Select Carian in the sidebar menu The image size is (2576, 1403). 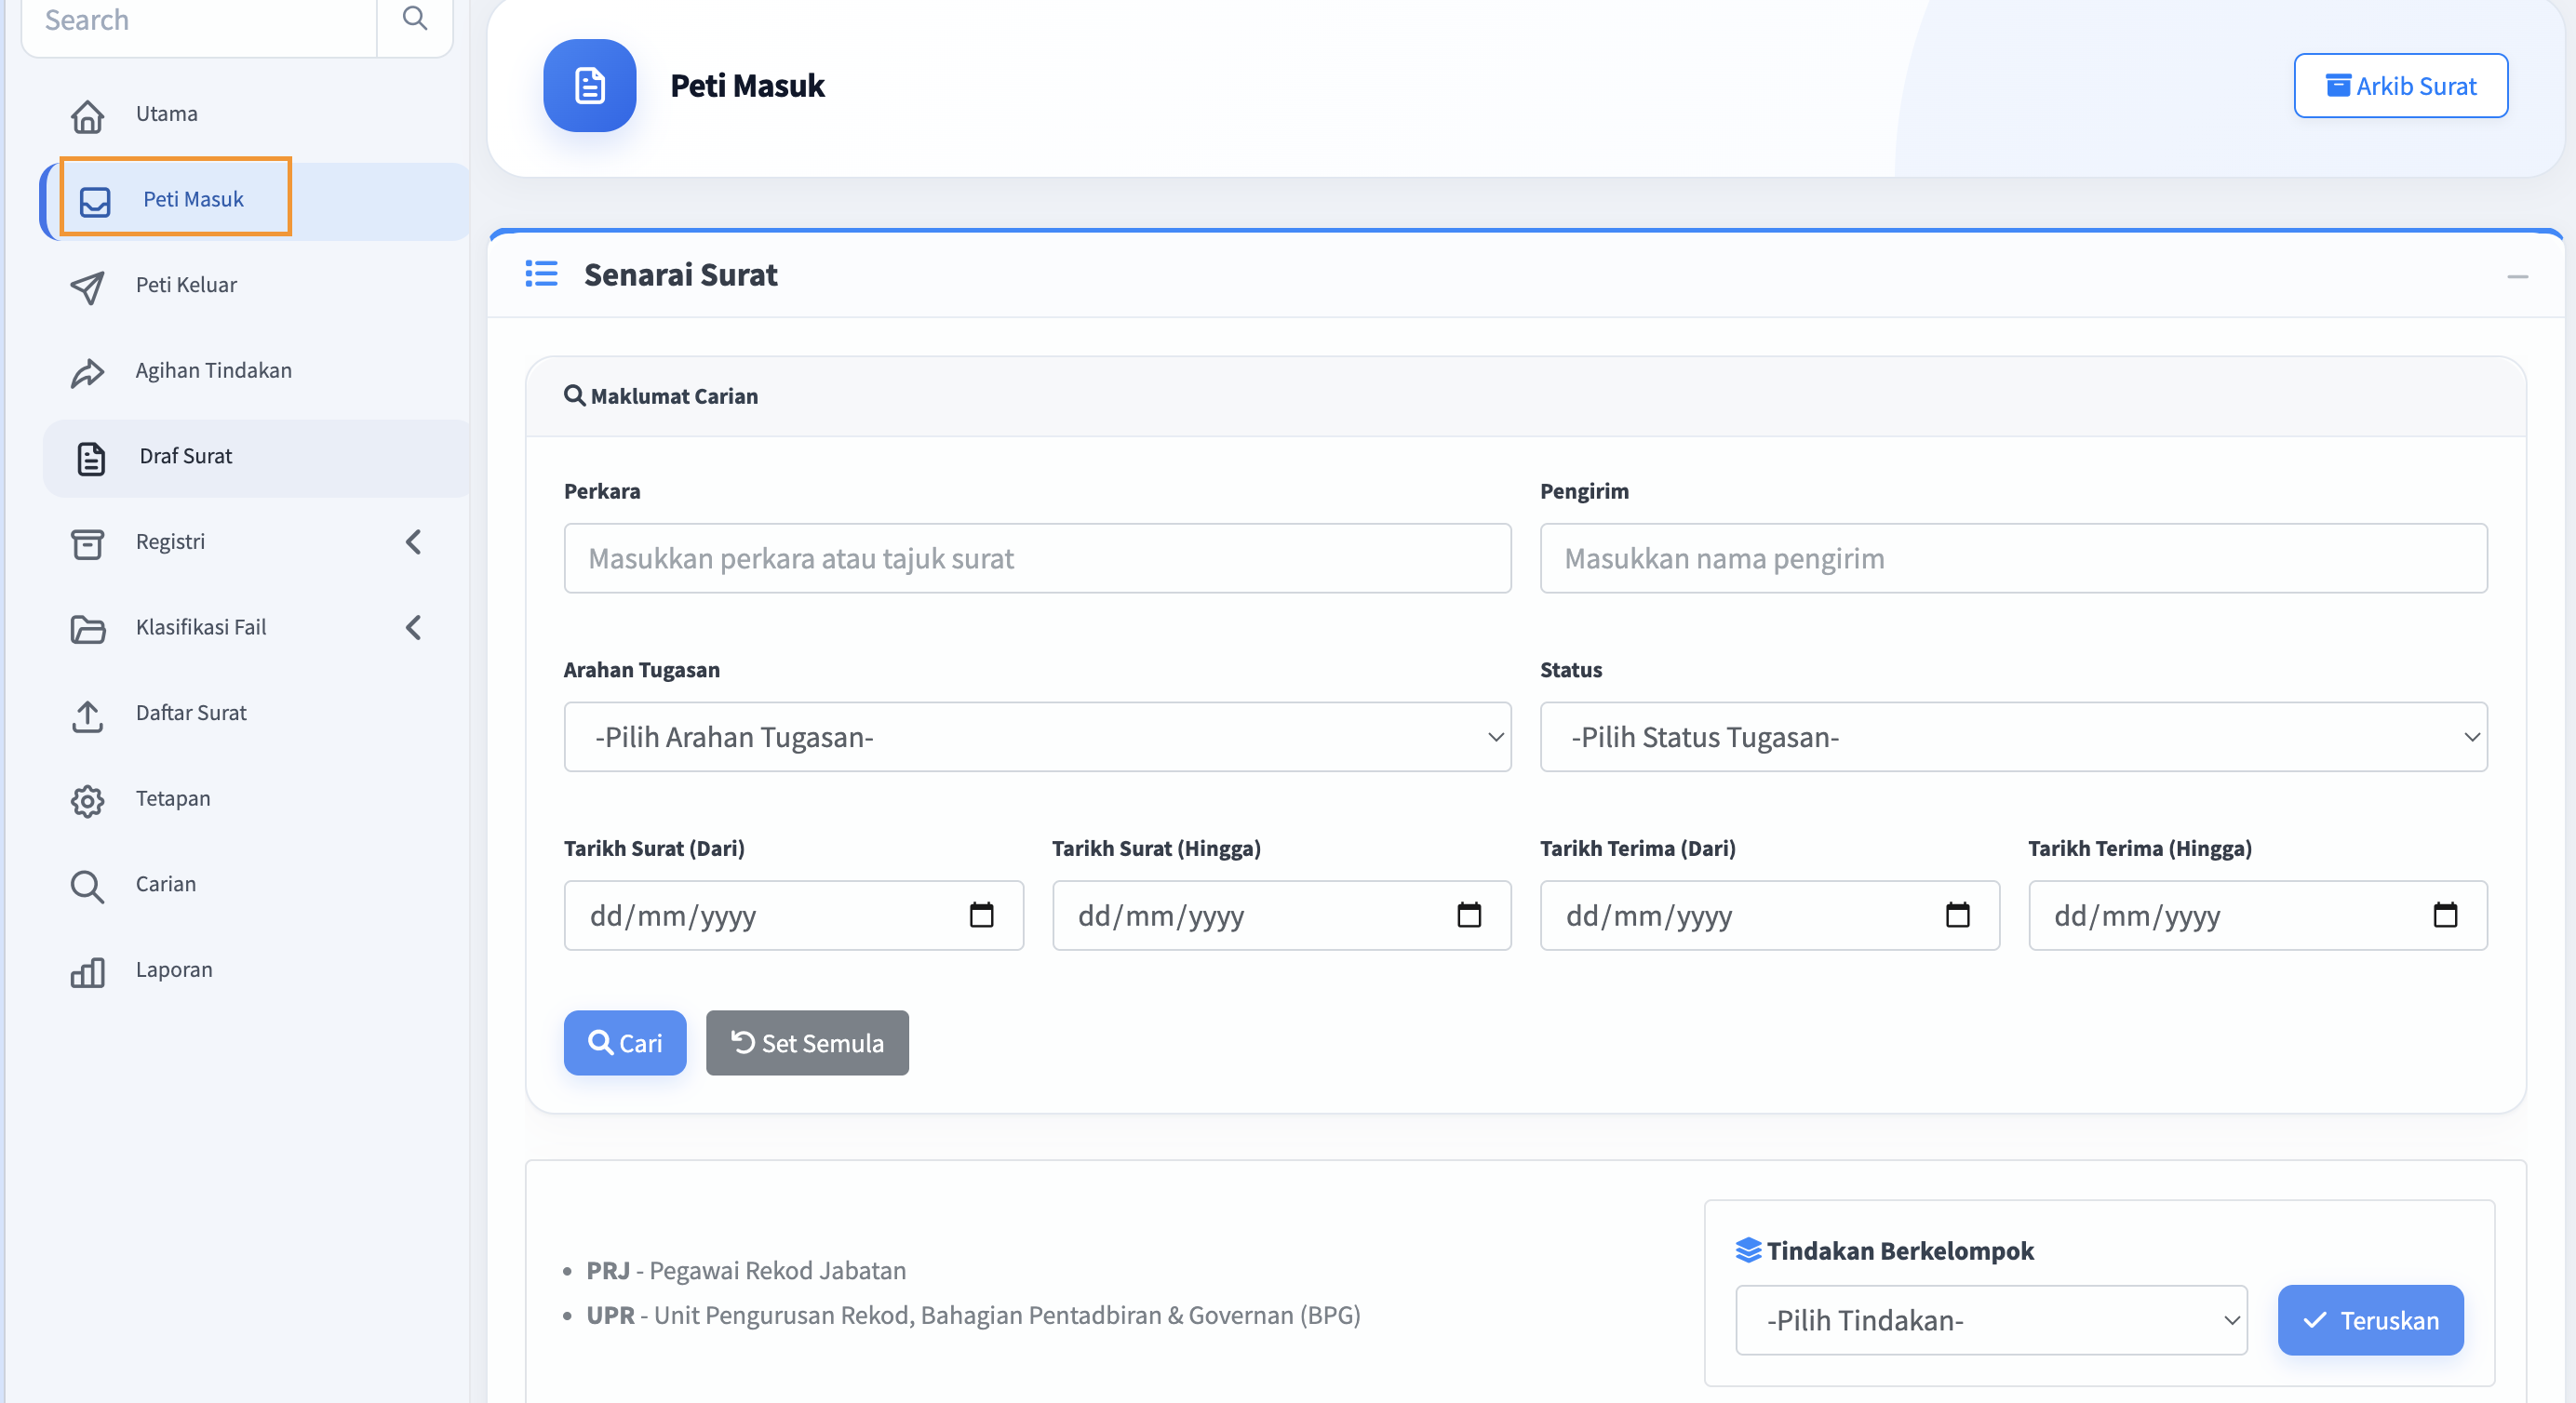pos(166,885)
